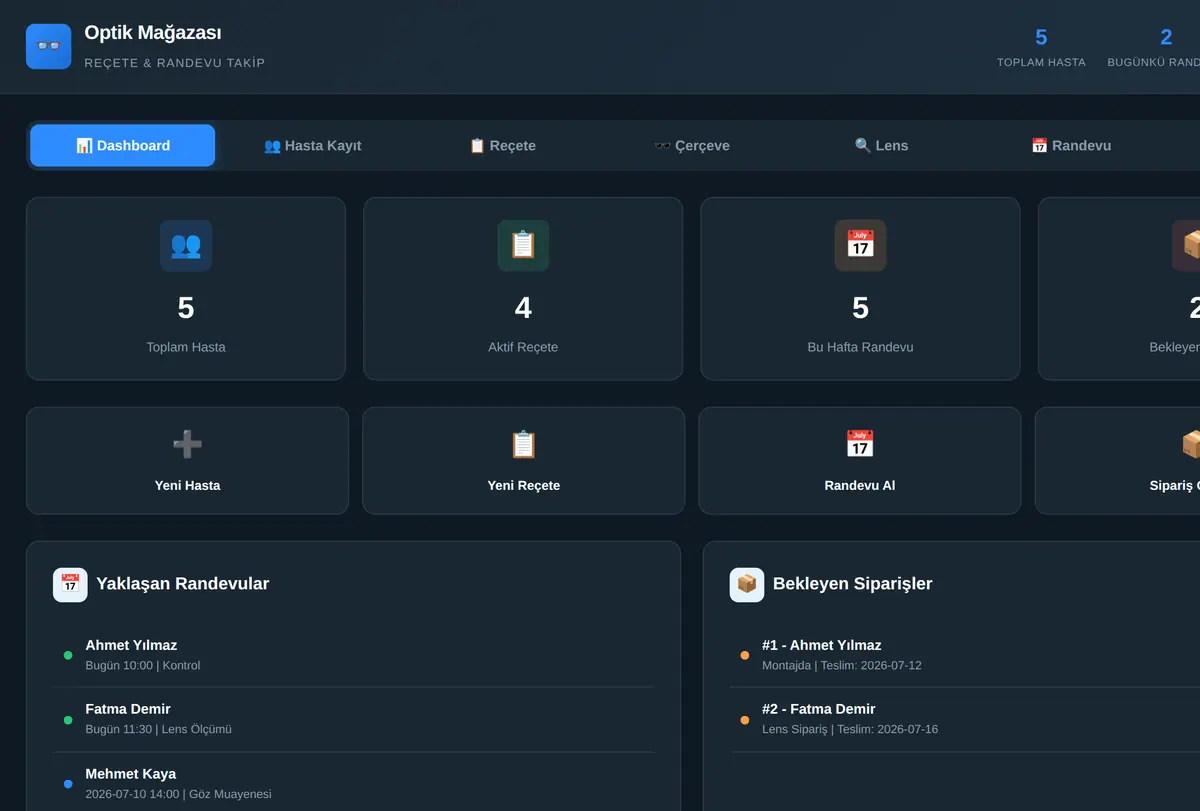The image size is (1200, 811).
Task: Select Mehmet Kaya Göz Muayenesi appointment
Action: point(354,783)
